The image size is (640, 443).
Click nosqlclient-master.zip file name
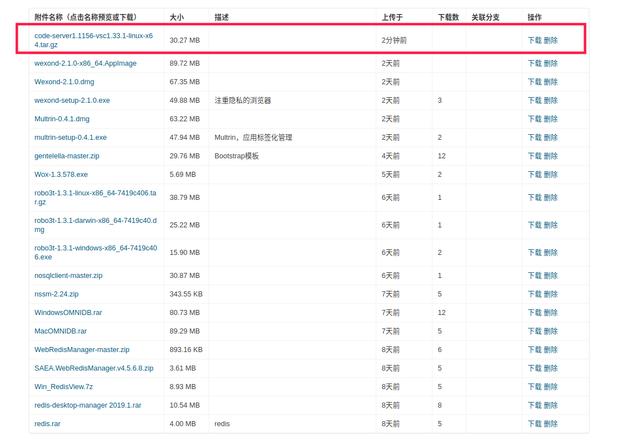68,276
